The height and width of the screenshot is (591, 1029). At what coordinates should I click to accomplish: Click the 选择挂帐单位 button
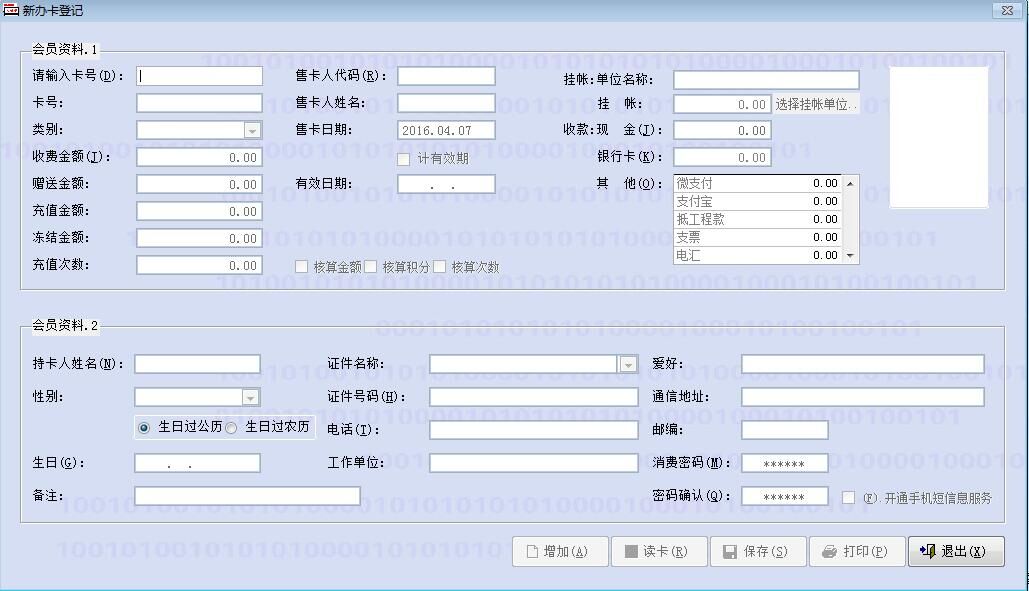pyautogui.click(x=816, y=104)
